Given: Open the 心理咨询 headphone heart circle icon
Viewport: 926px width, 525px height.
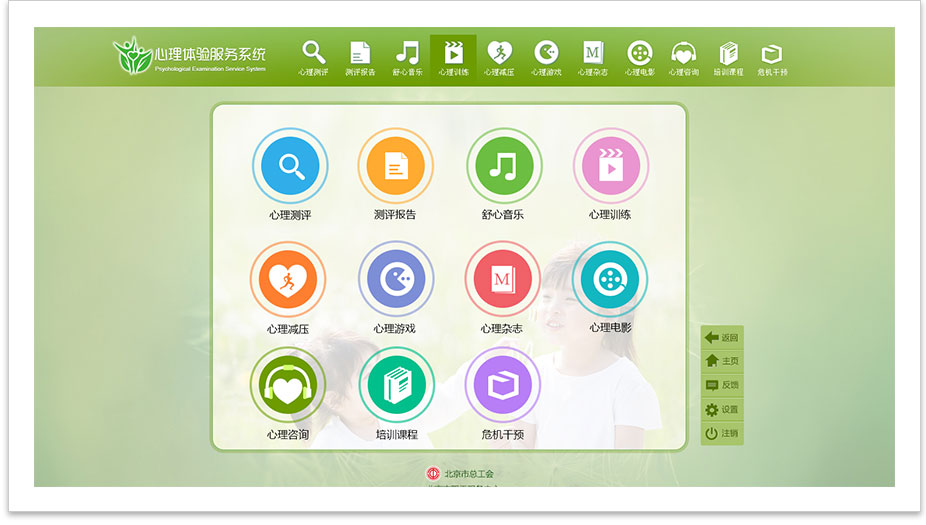Looking at the screenshot, I should (x=288, y=386).
